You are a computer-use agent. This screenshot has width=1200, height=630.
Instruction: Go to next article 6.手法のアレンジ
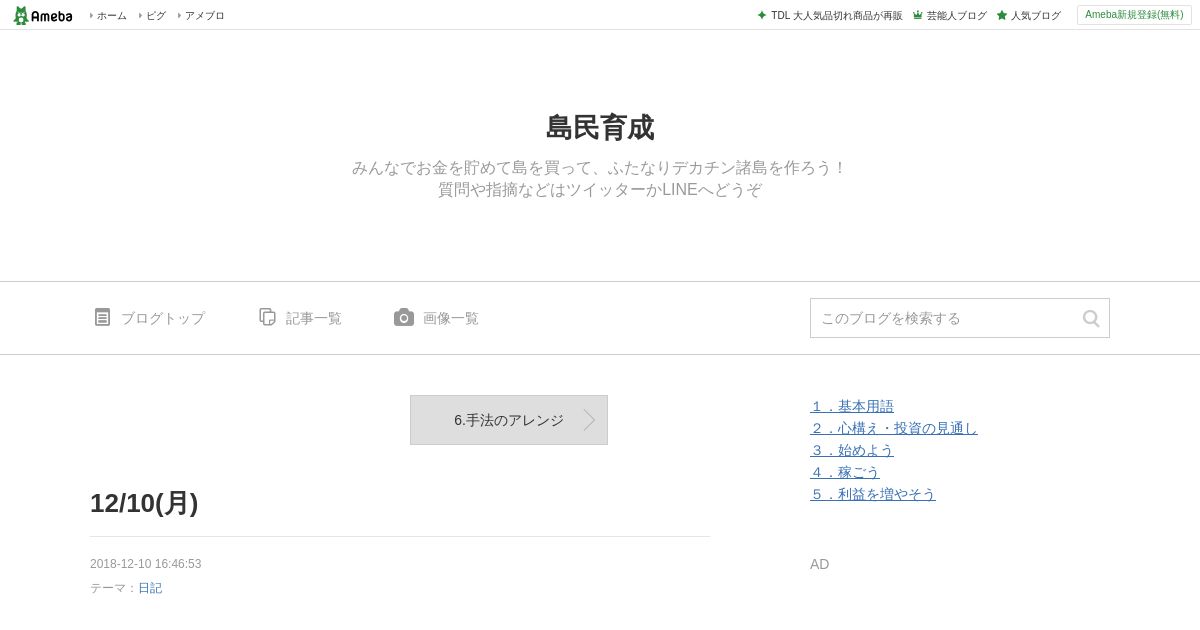tap(509, 420)
